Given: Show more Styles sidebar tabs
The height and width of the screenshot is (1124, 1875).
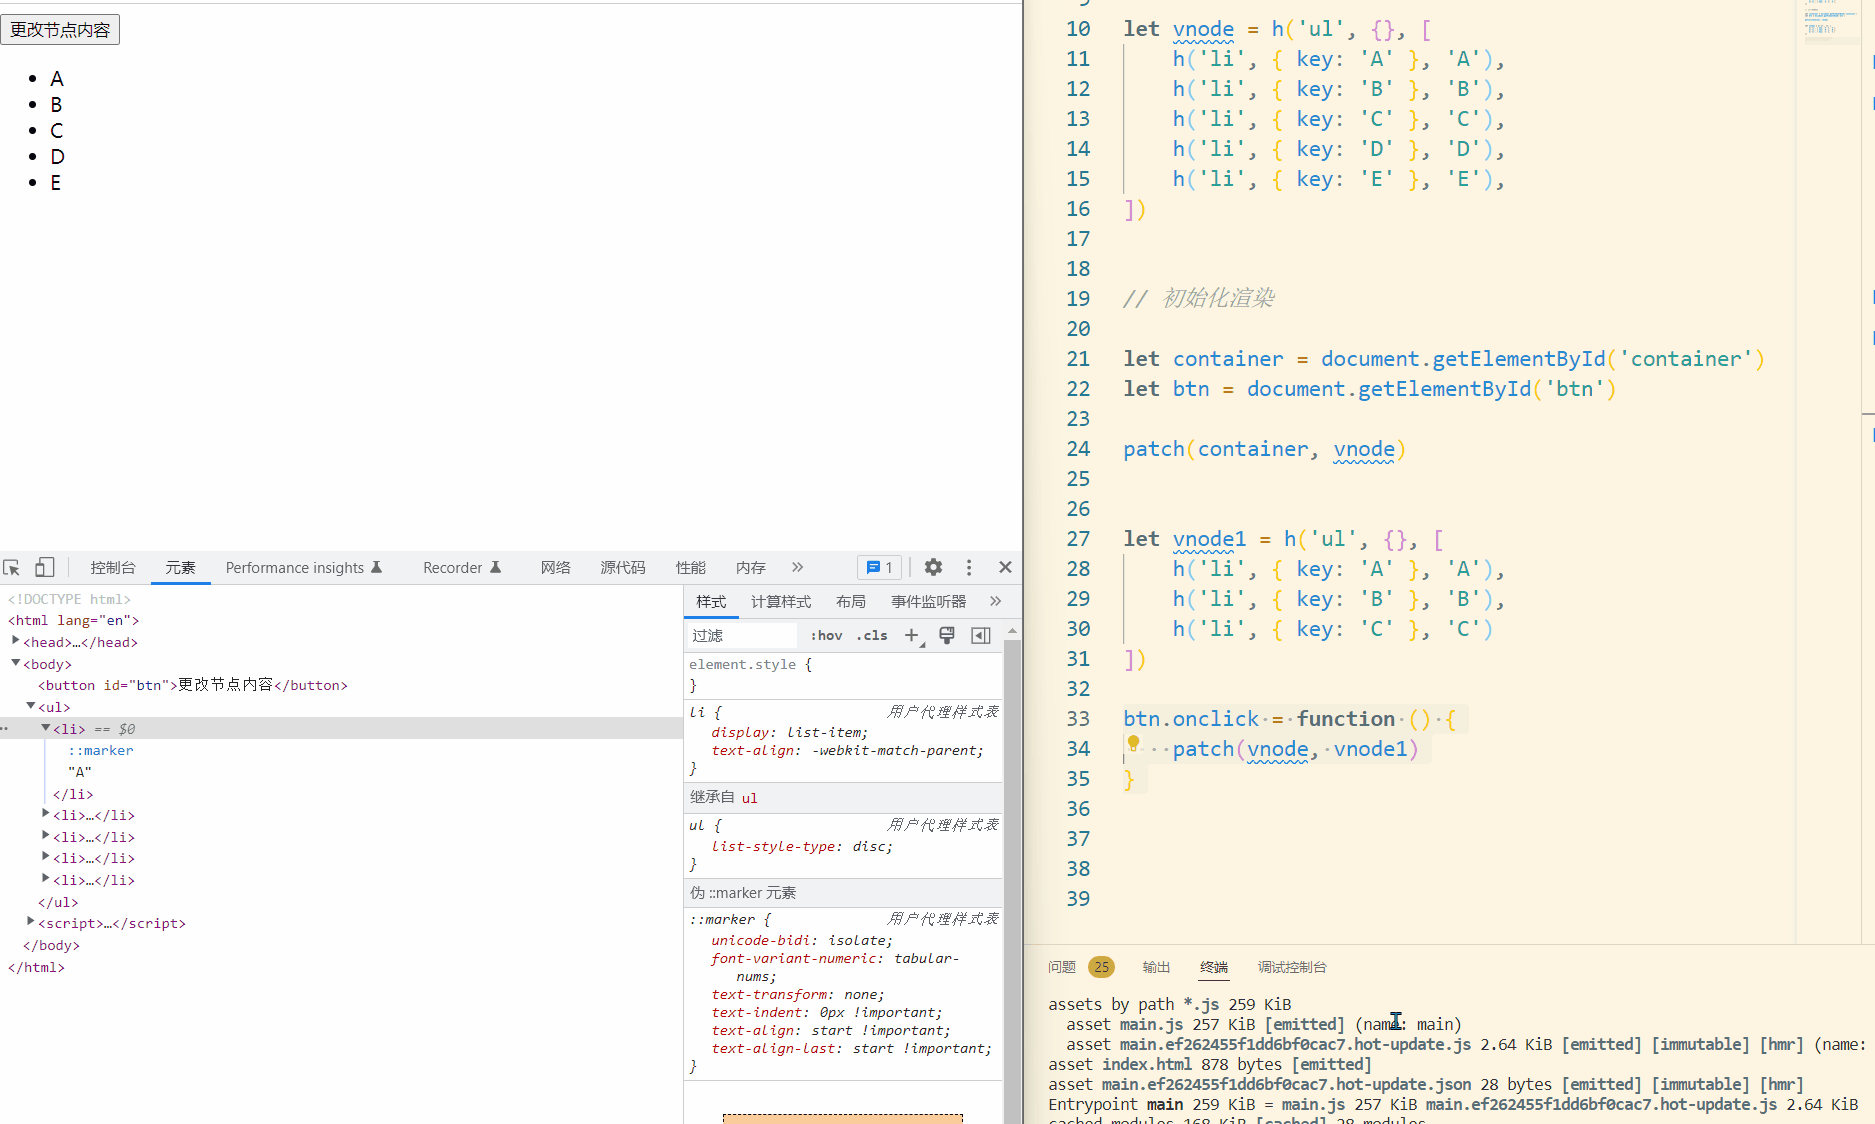Looking at the screenshot, I should point(995,601).
